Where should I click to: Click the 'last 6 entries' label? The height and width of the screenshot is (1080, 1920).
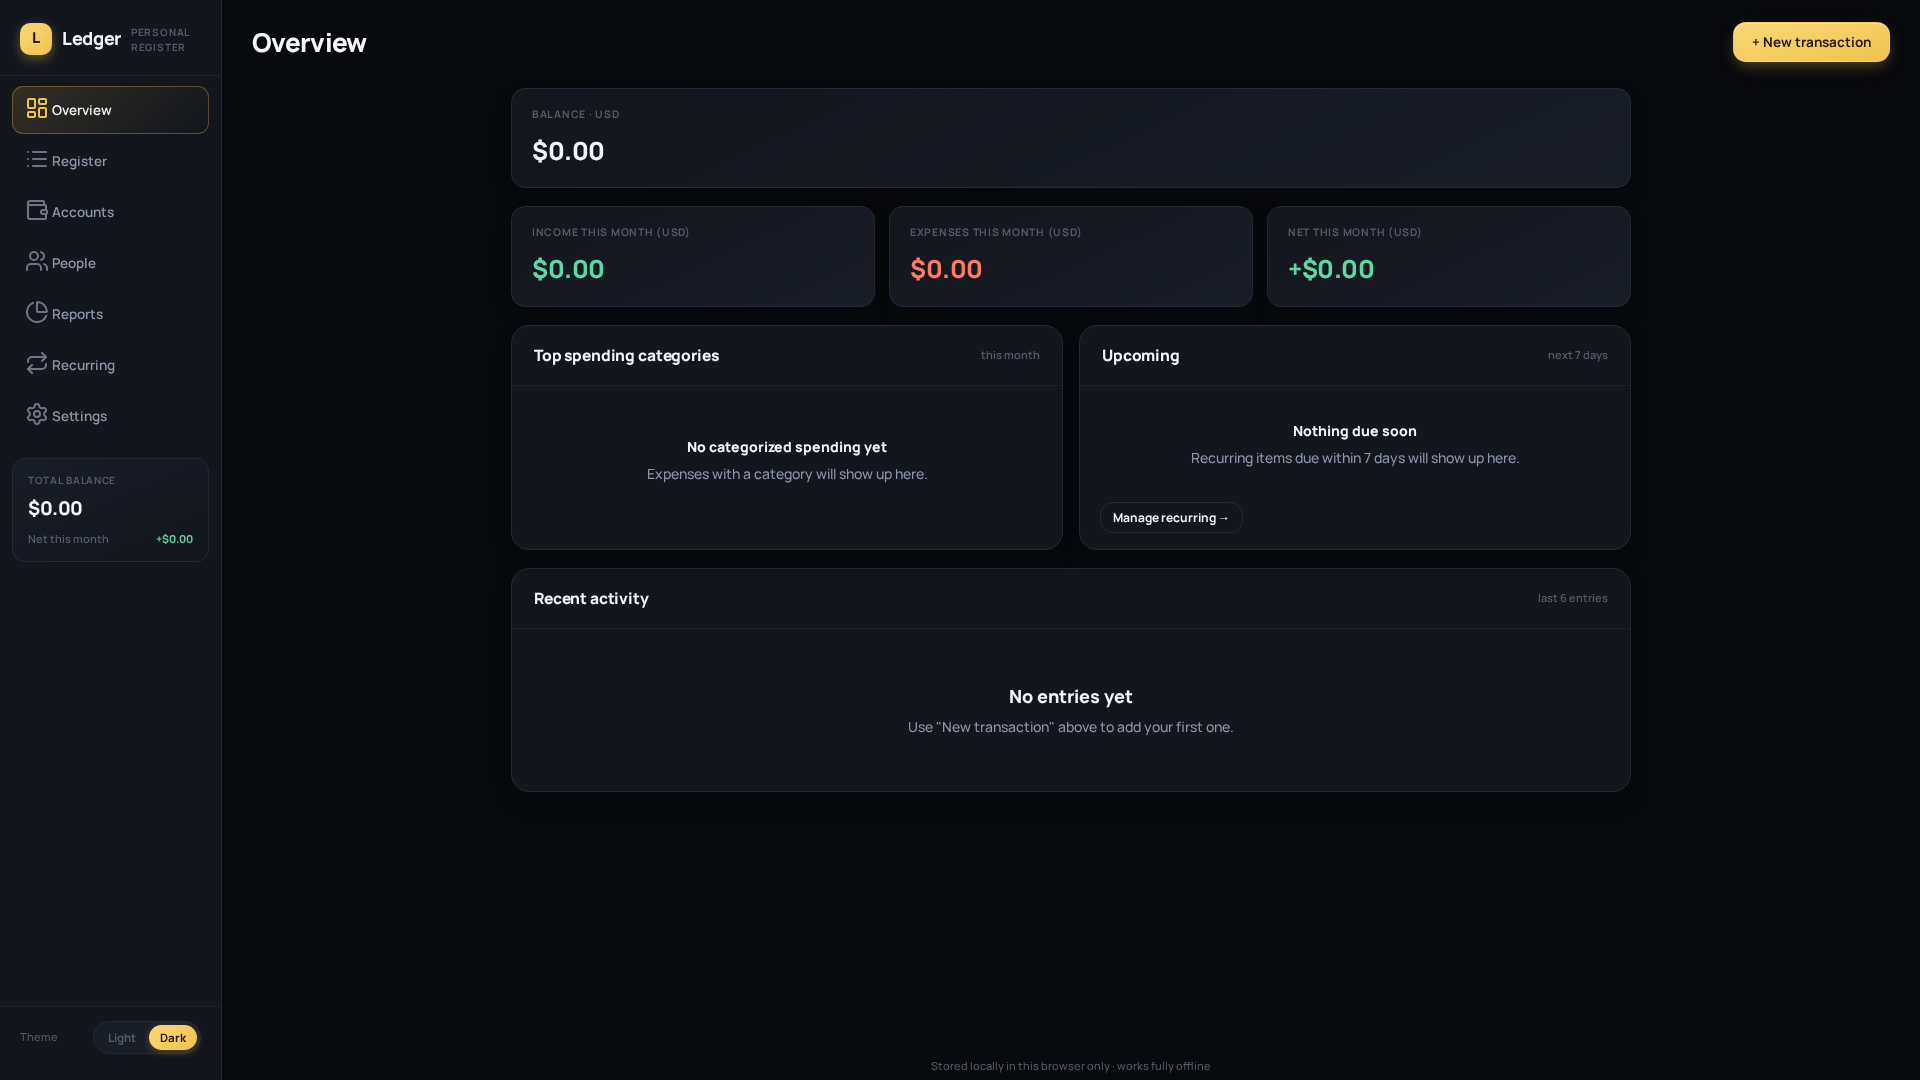coord(1573,598)
